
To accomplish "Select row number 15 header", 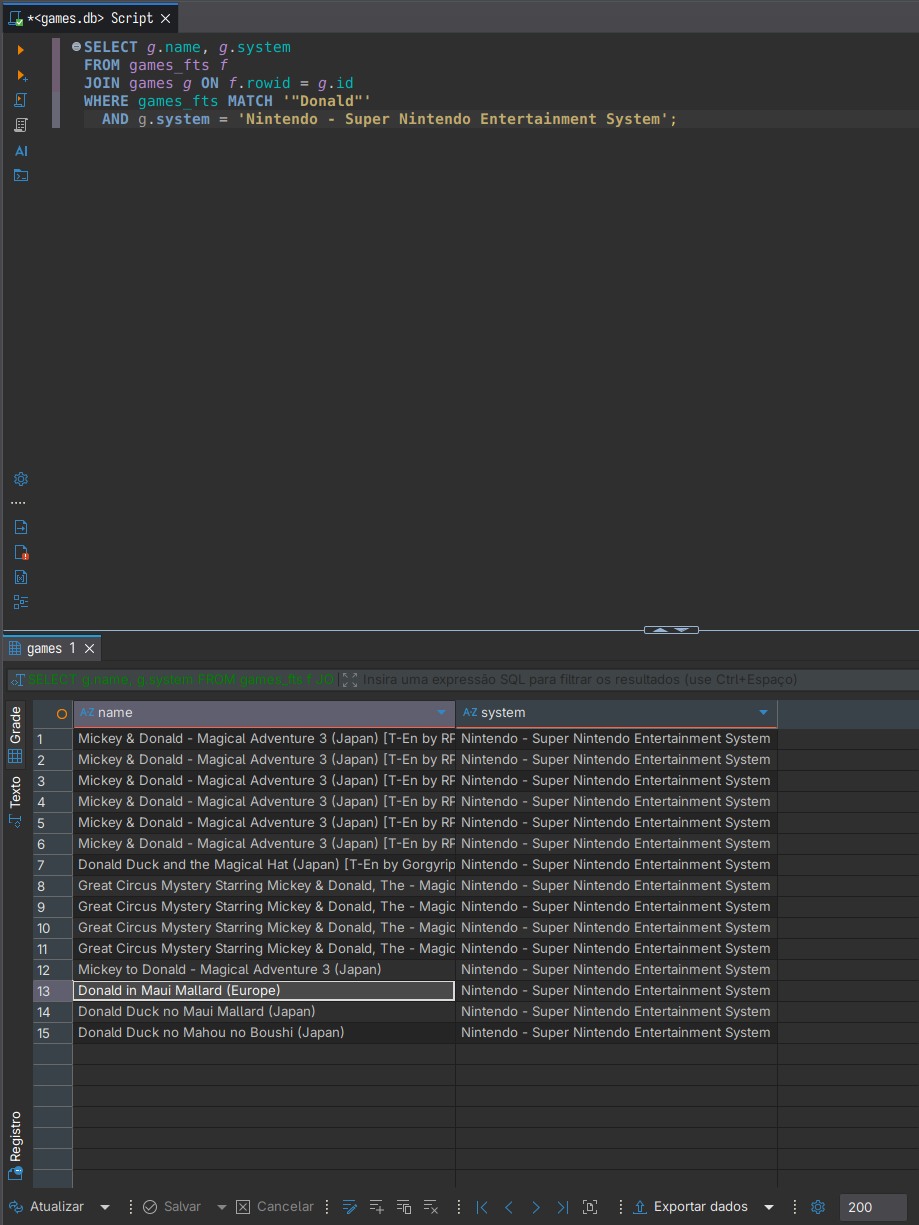I will click(53, 1033).
